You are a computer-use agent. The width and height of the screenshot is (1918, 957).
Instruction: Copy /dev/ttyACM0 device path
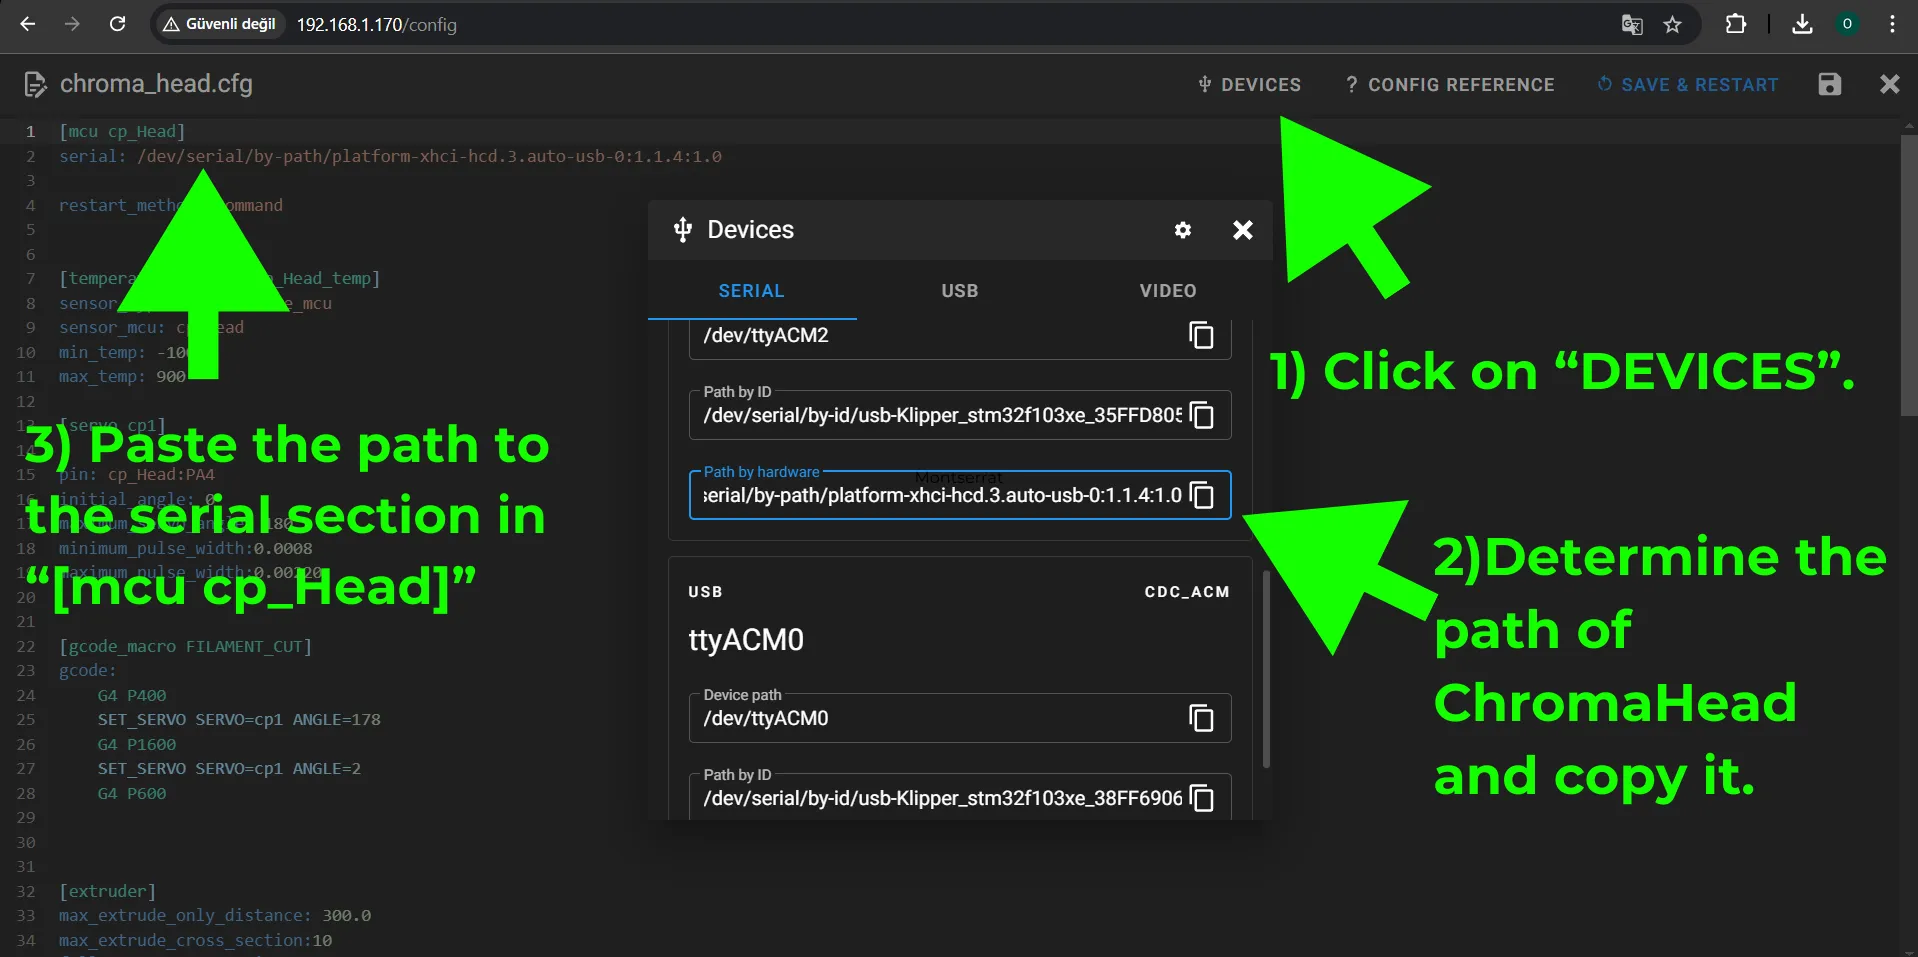[x=1201, y=718]
